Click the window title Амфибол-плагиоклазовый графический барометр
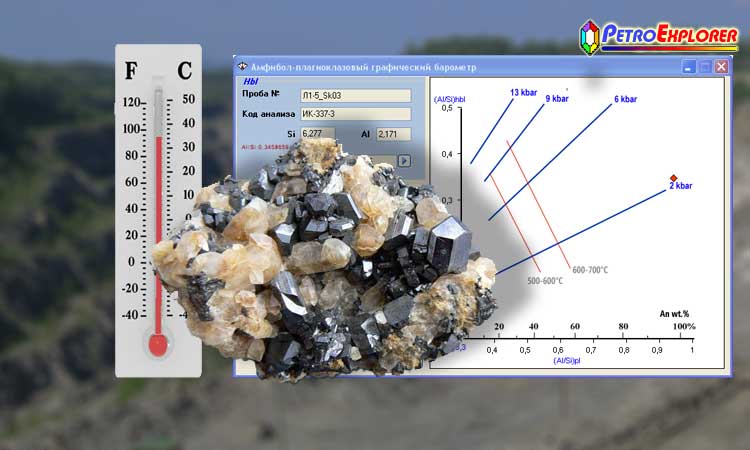 pyautogui.click(x=364, y=67)
